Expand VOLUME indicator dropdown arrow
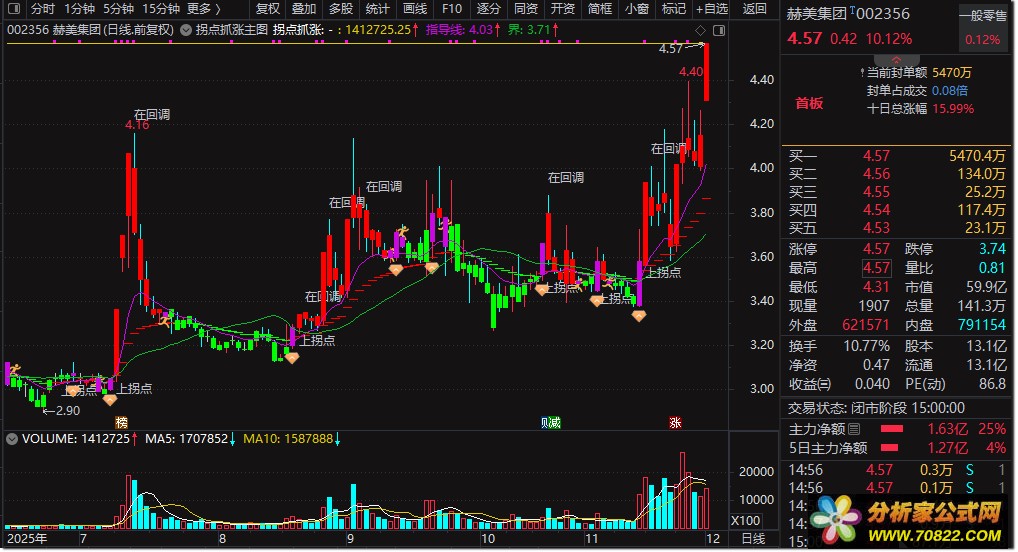This screenshot has width=1018, height=552. [x=12, y=439]
